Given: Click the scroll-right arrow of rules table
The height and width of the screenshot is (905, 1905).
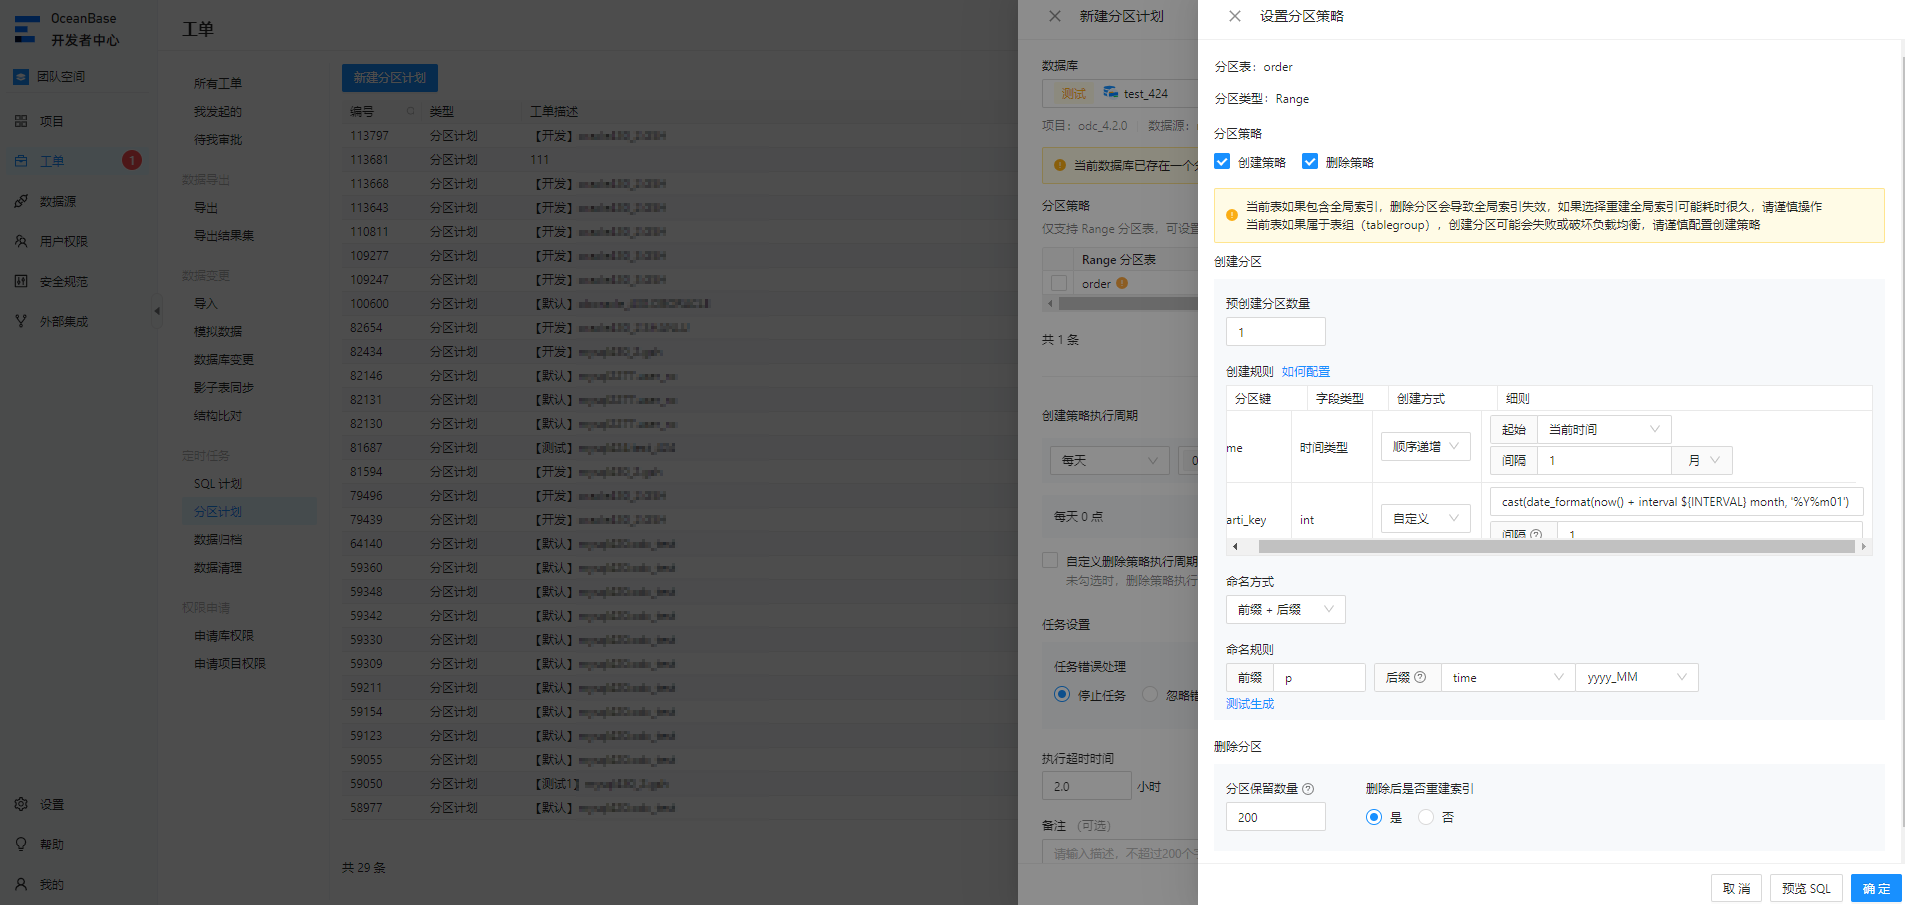Looking at the screenshot, I should 1863,546.
